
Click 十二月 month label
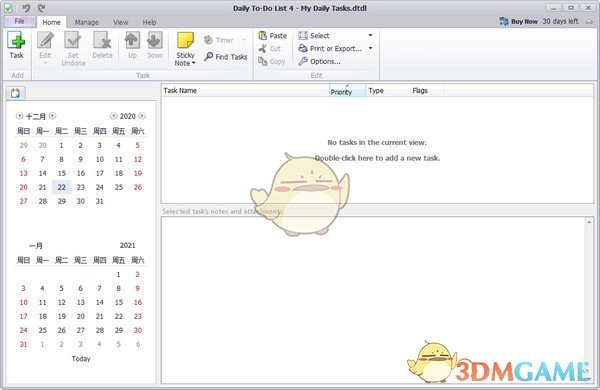point(36,116)
